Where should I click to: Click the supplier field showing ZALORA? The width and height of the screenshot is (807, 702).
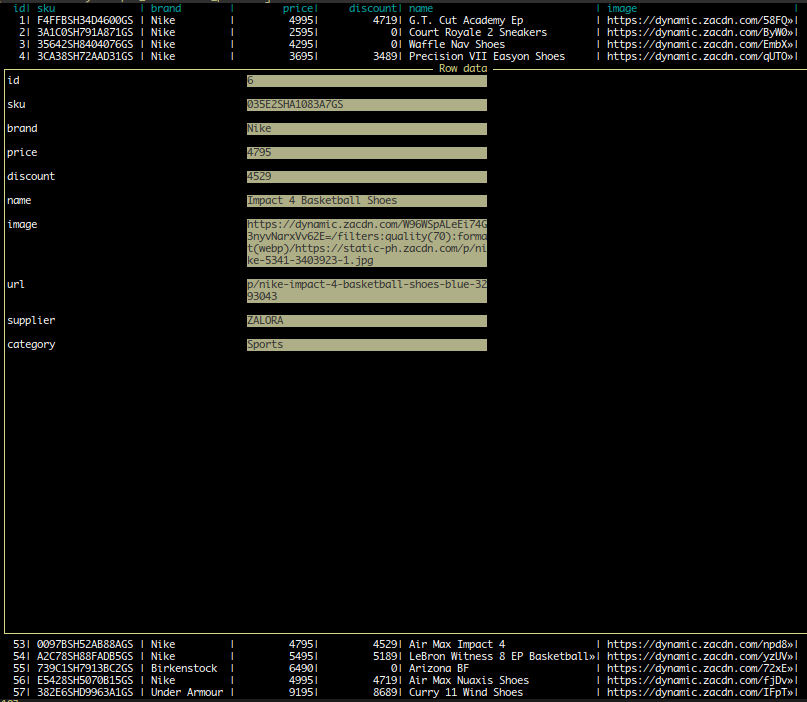(366, 321)
